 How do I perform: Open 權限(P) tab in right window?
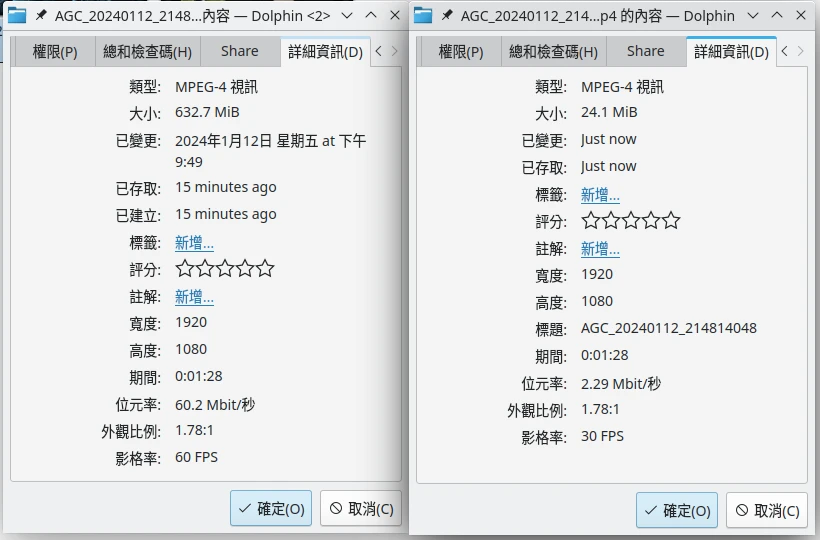[461, 52]
